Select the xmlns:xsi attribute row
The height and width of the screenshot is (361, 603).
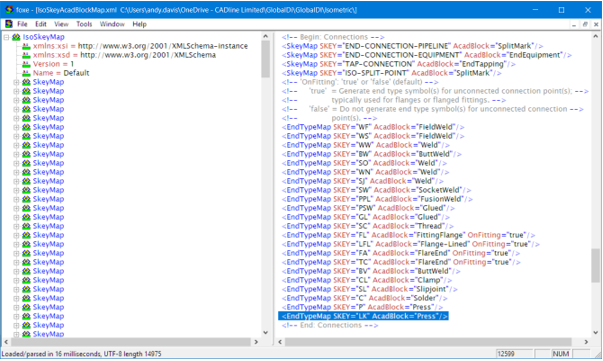pyautogui.click(x=140, y=46)
